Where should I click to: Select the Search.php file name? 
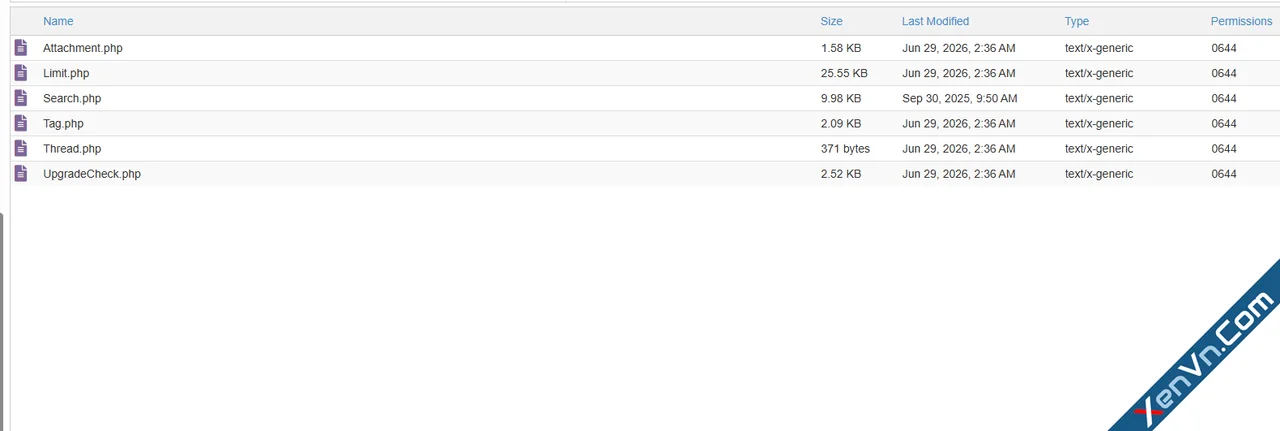point(72,98)
